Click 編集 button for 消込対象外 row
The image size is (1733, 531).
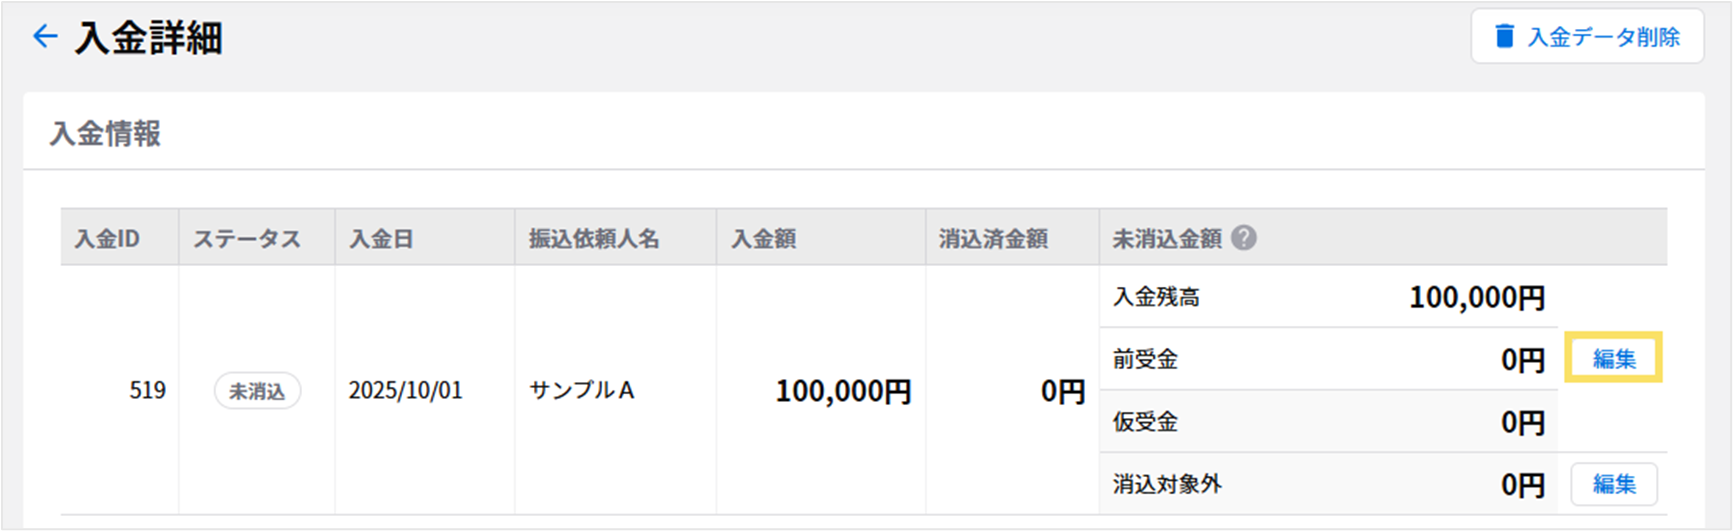1613,484
